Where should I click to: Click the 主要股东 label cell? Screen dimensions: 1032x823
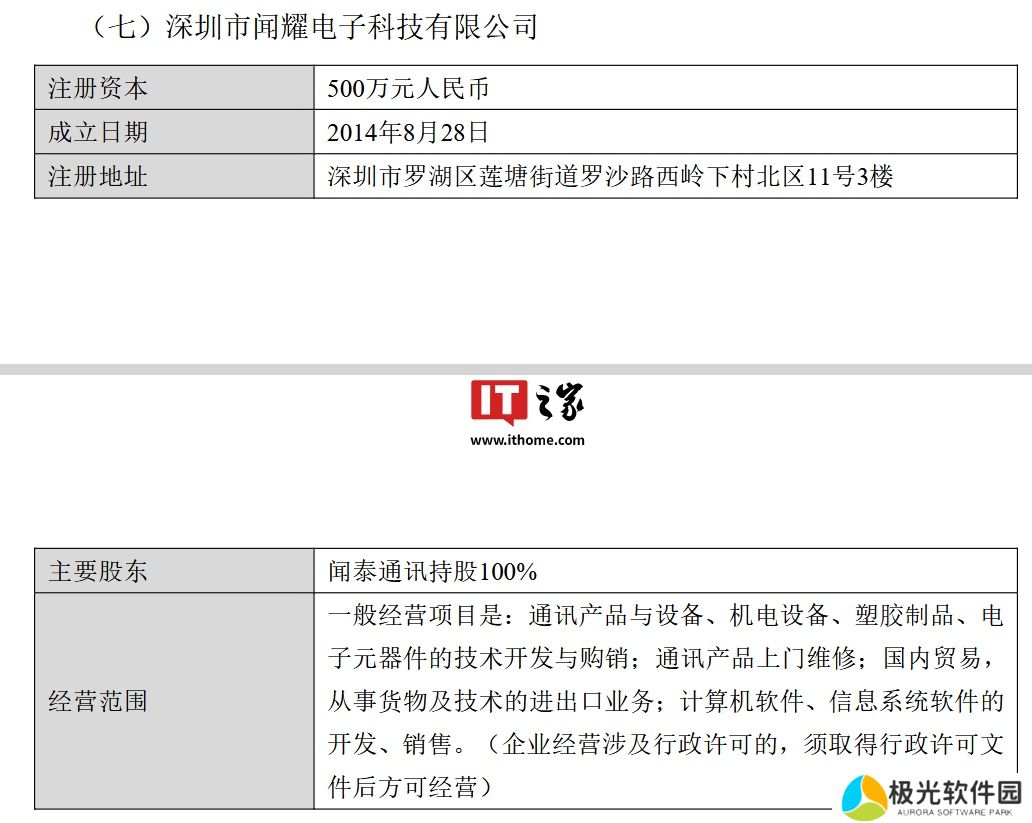click(x=98, y=571)
